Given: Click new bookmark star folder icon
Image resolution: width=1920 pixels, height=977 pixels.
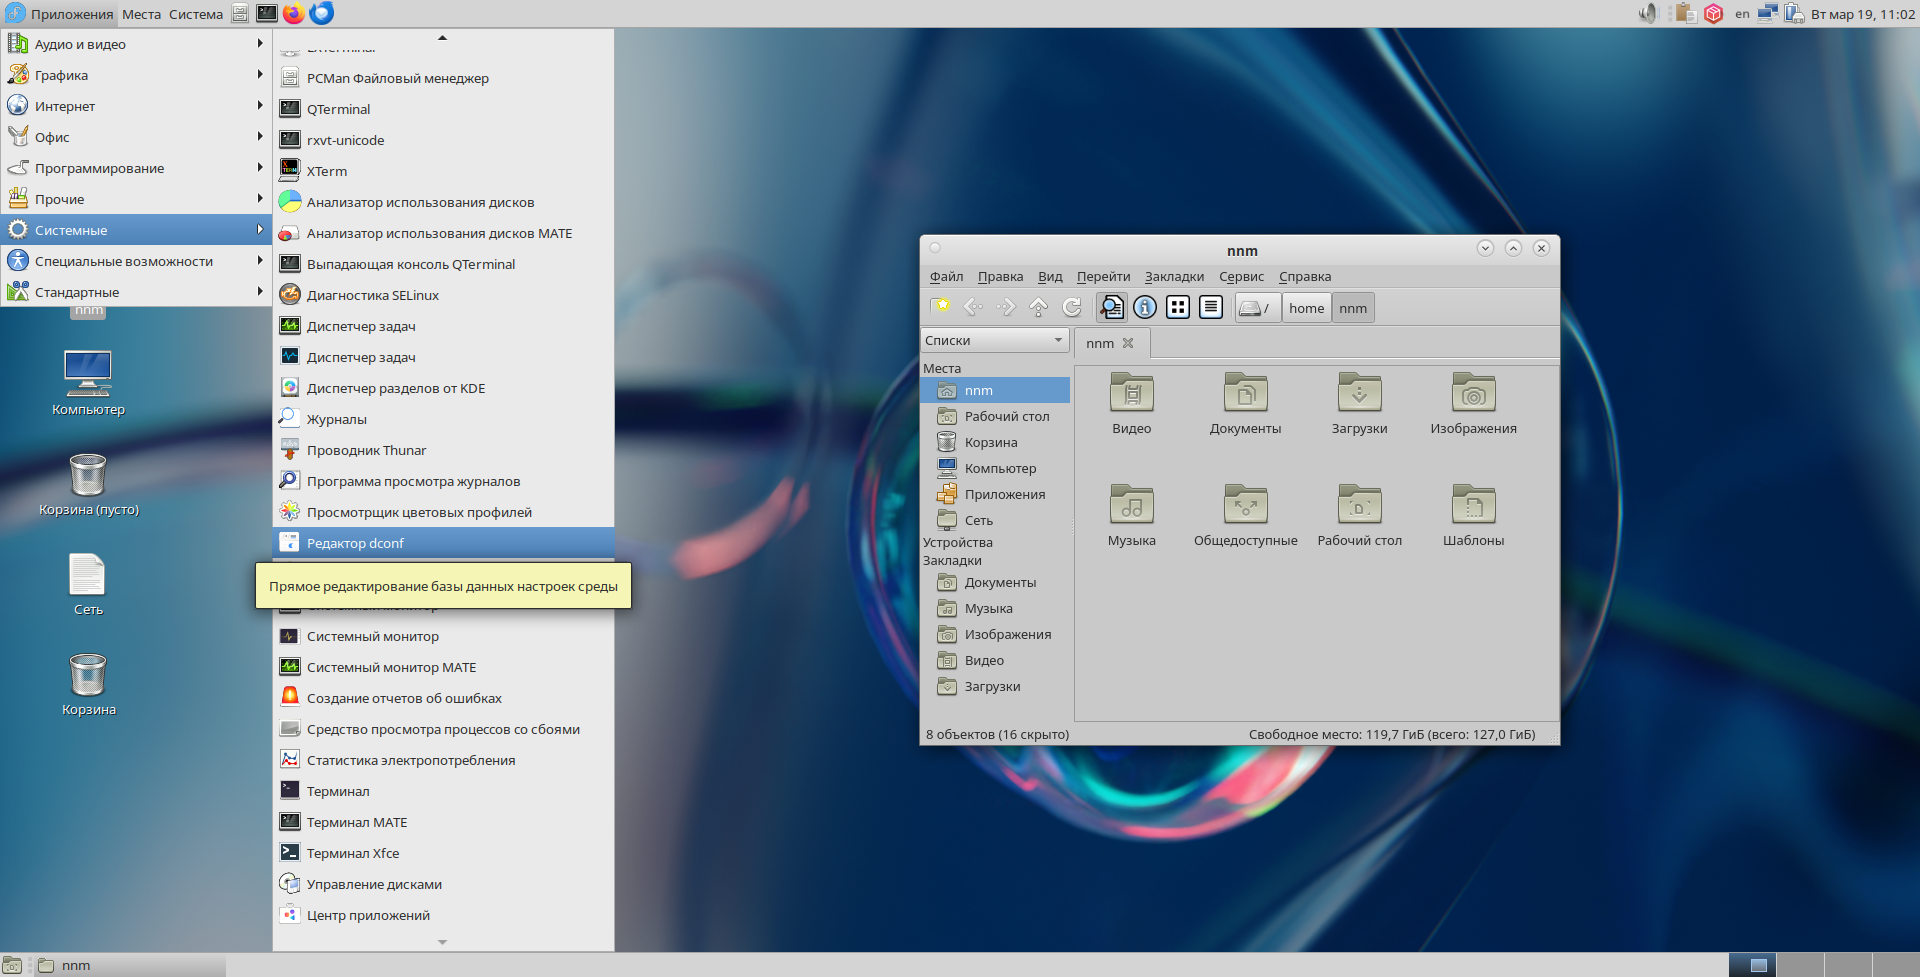Looking at the screenshot, I should [940, 308].
